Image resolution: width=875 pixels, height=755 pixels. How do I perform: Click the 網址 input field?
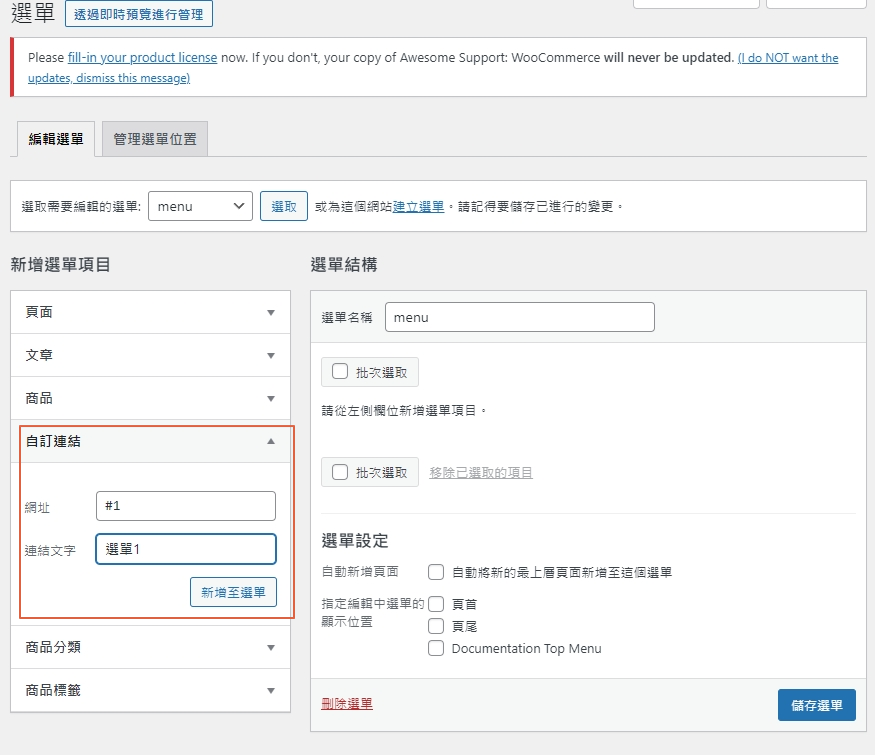(185, 506)
